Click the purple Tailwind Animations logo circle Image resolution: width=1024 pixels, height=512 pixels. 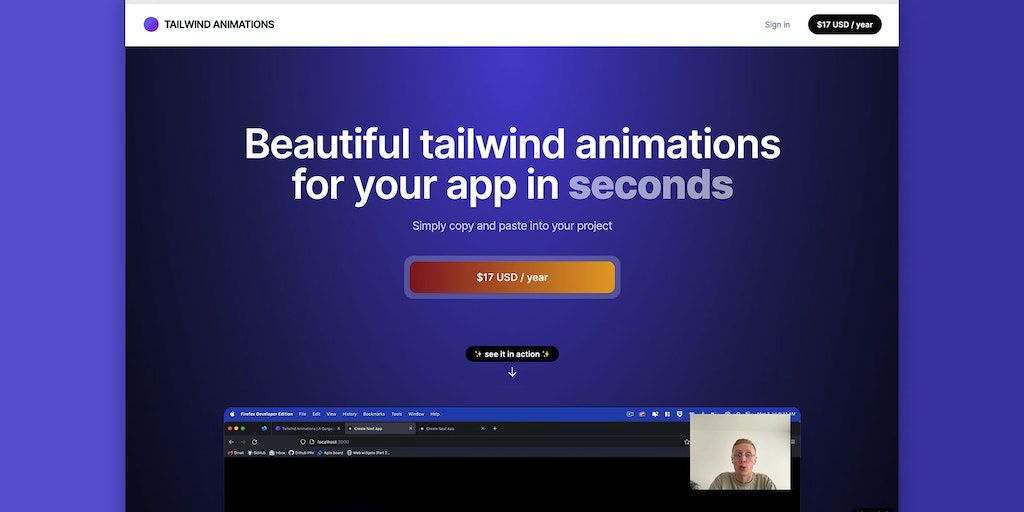(151, 24)
